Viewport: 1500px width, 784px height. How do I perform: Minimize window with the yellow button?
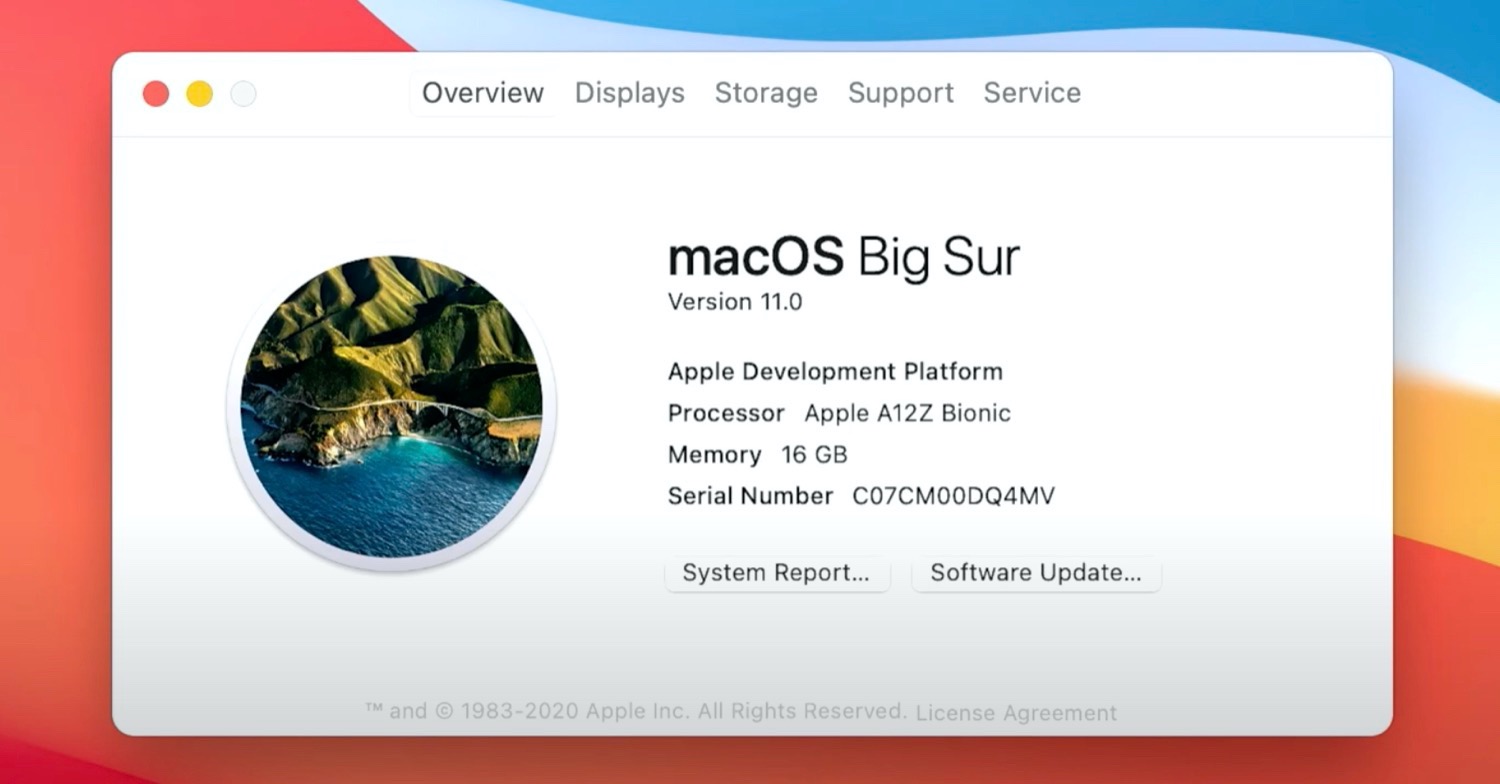click(x=199, y=94)
